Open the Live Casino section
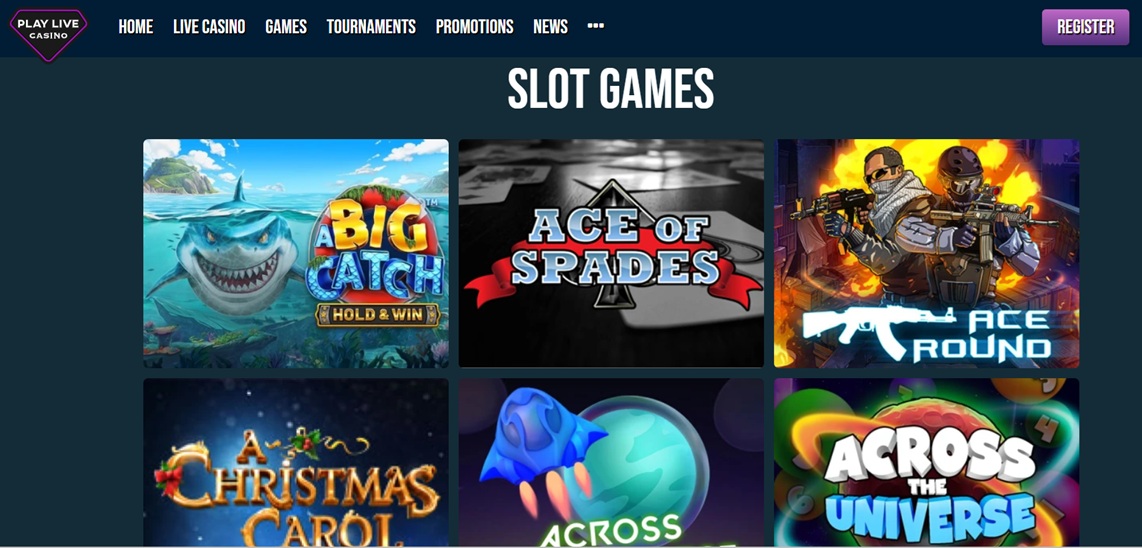 pos(209,27)
